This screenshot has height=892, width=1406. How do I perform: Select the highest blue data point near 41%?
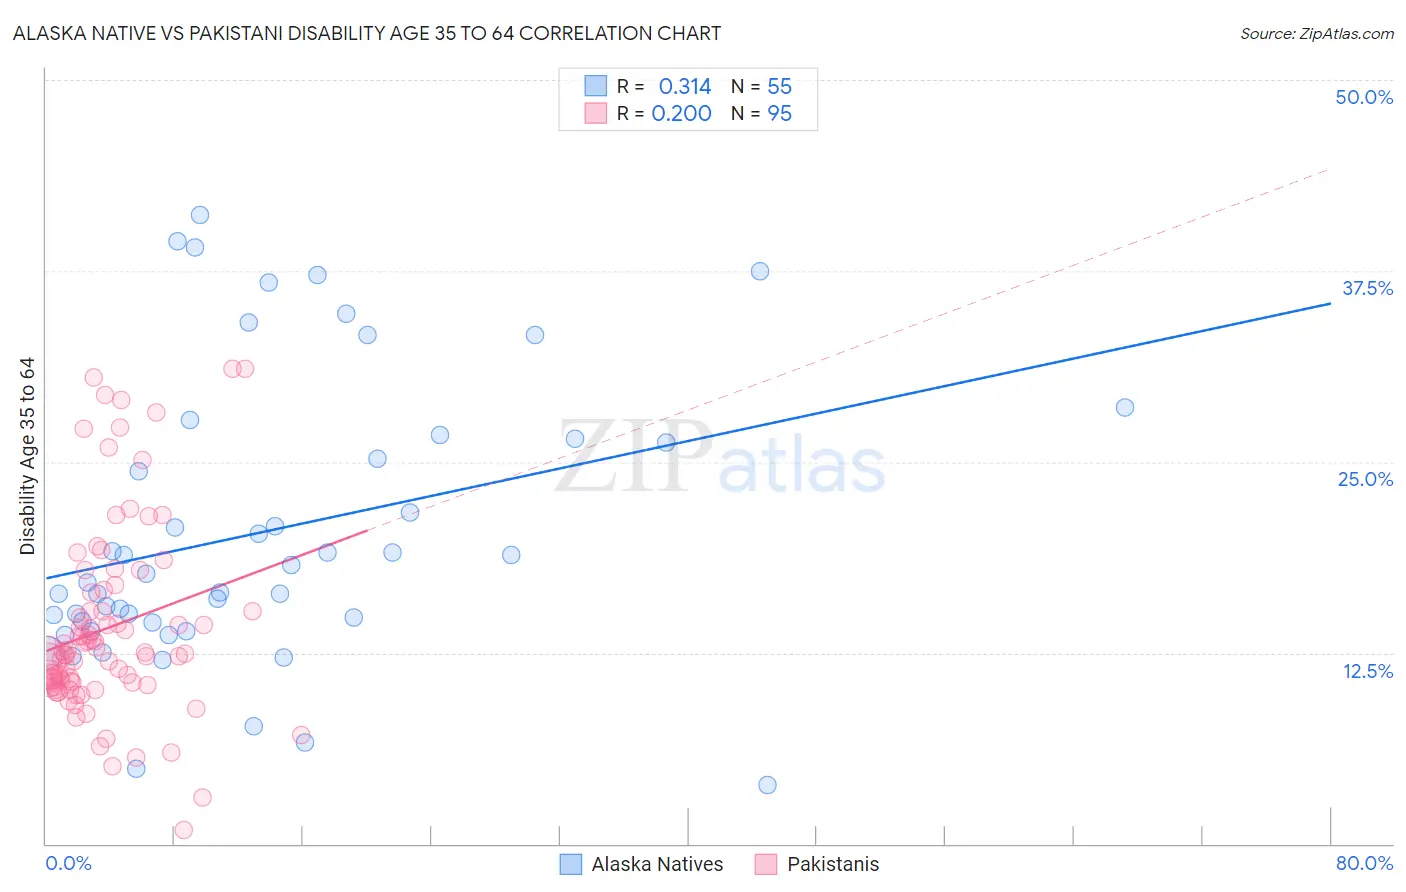(200, 215)
